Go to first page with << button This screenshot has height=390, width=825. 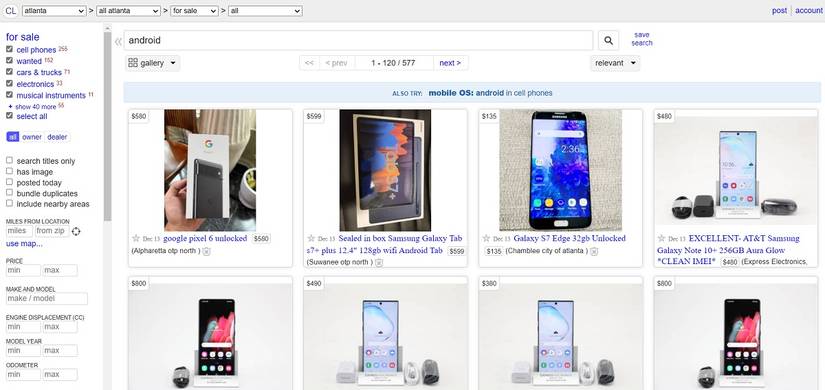pos(309,63)
